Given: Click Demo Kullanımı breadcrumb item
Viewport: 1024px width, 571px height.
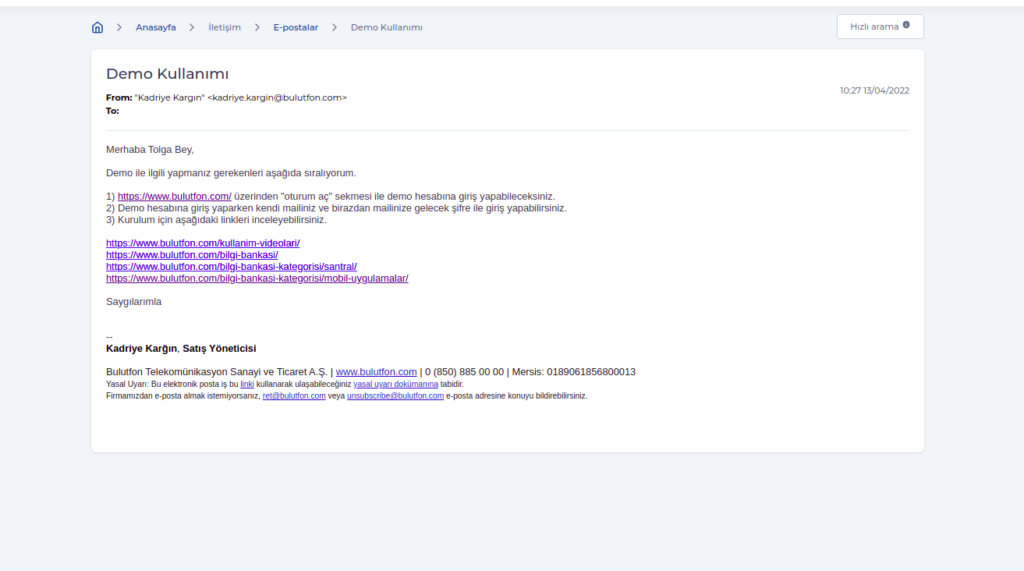Looking at the screenshot, I should [x=387, y=27].
